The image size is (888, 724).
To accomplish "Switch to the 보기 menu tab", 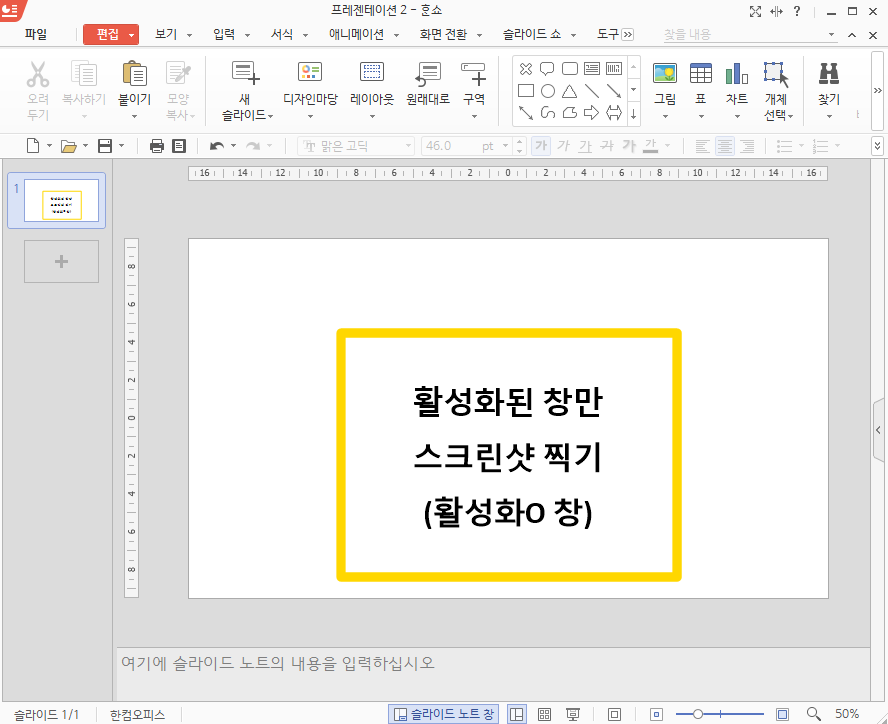I will [166, 33].
